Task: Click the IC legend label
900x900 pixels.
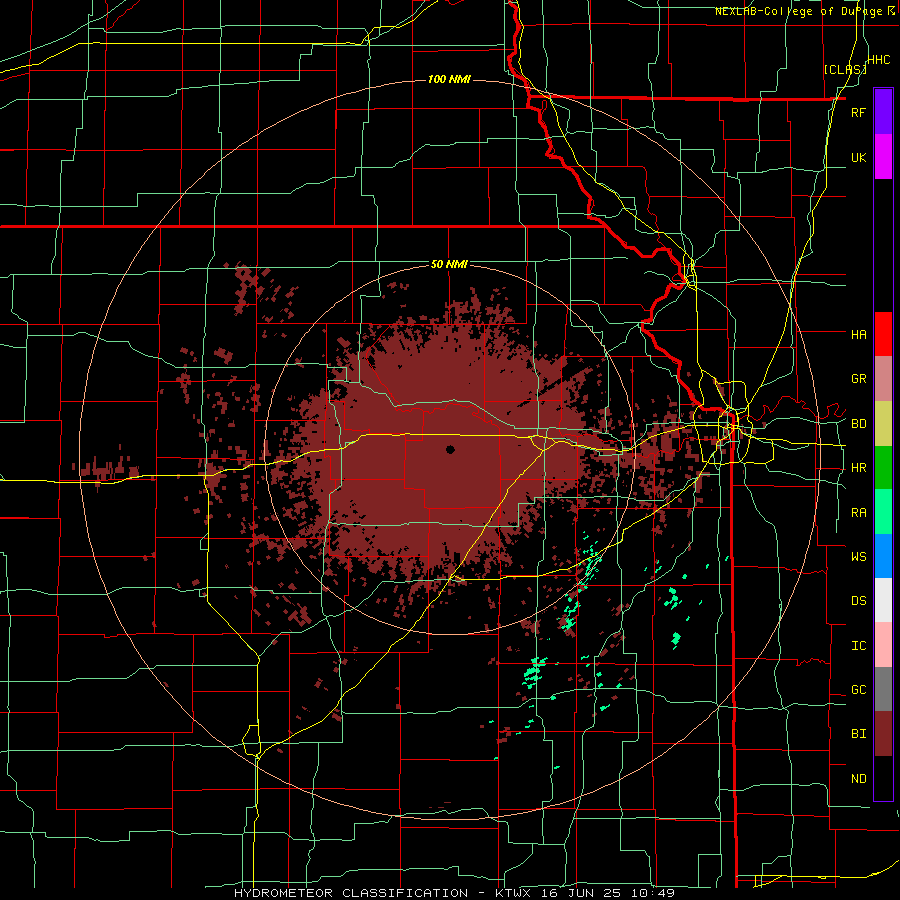Action: coord(858,646)
